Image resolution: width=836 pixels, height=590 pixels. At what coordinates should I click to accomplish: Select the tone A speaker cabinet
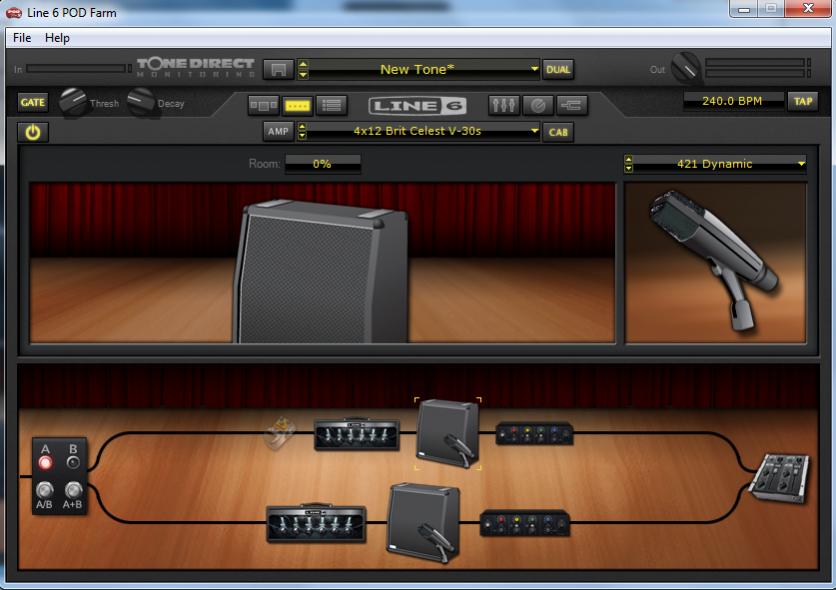pos(447,433)
